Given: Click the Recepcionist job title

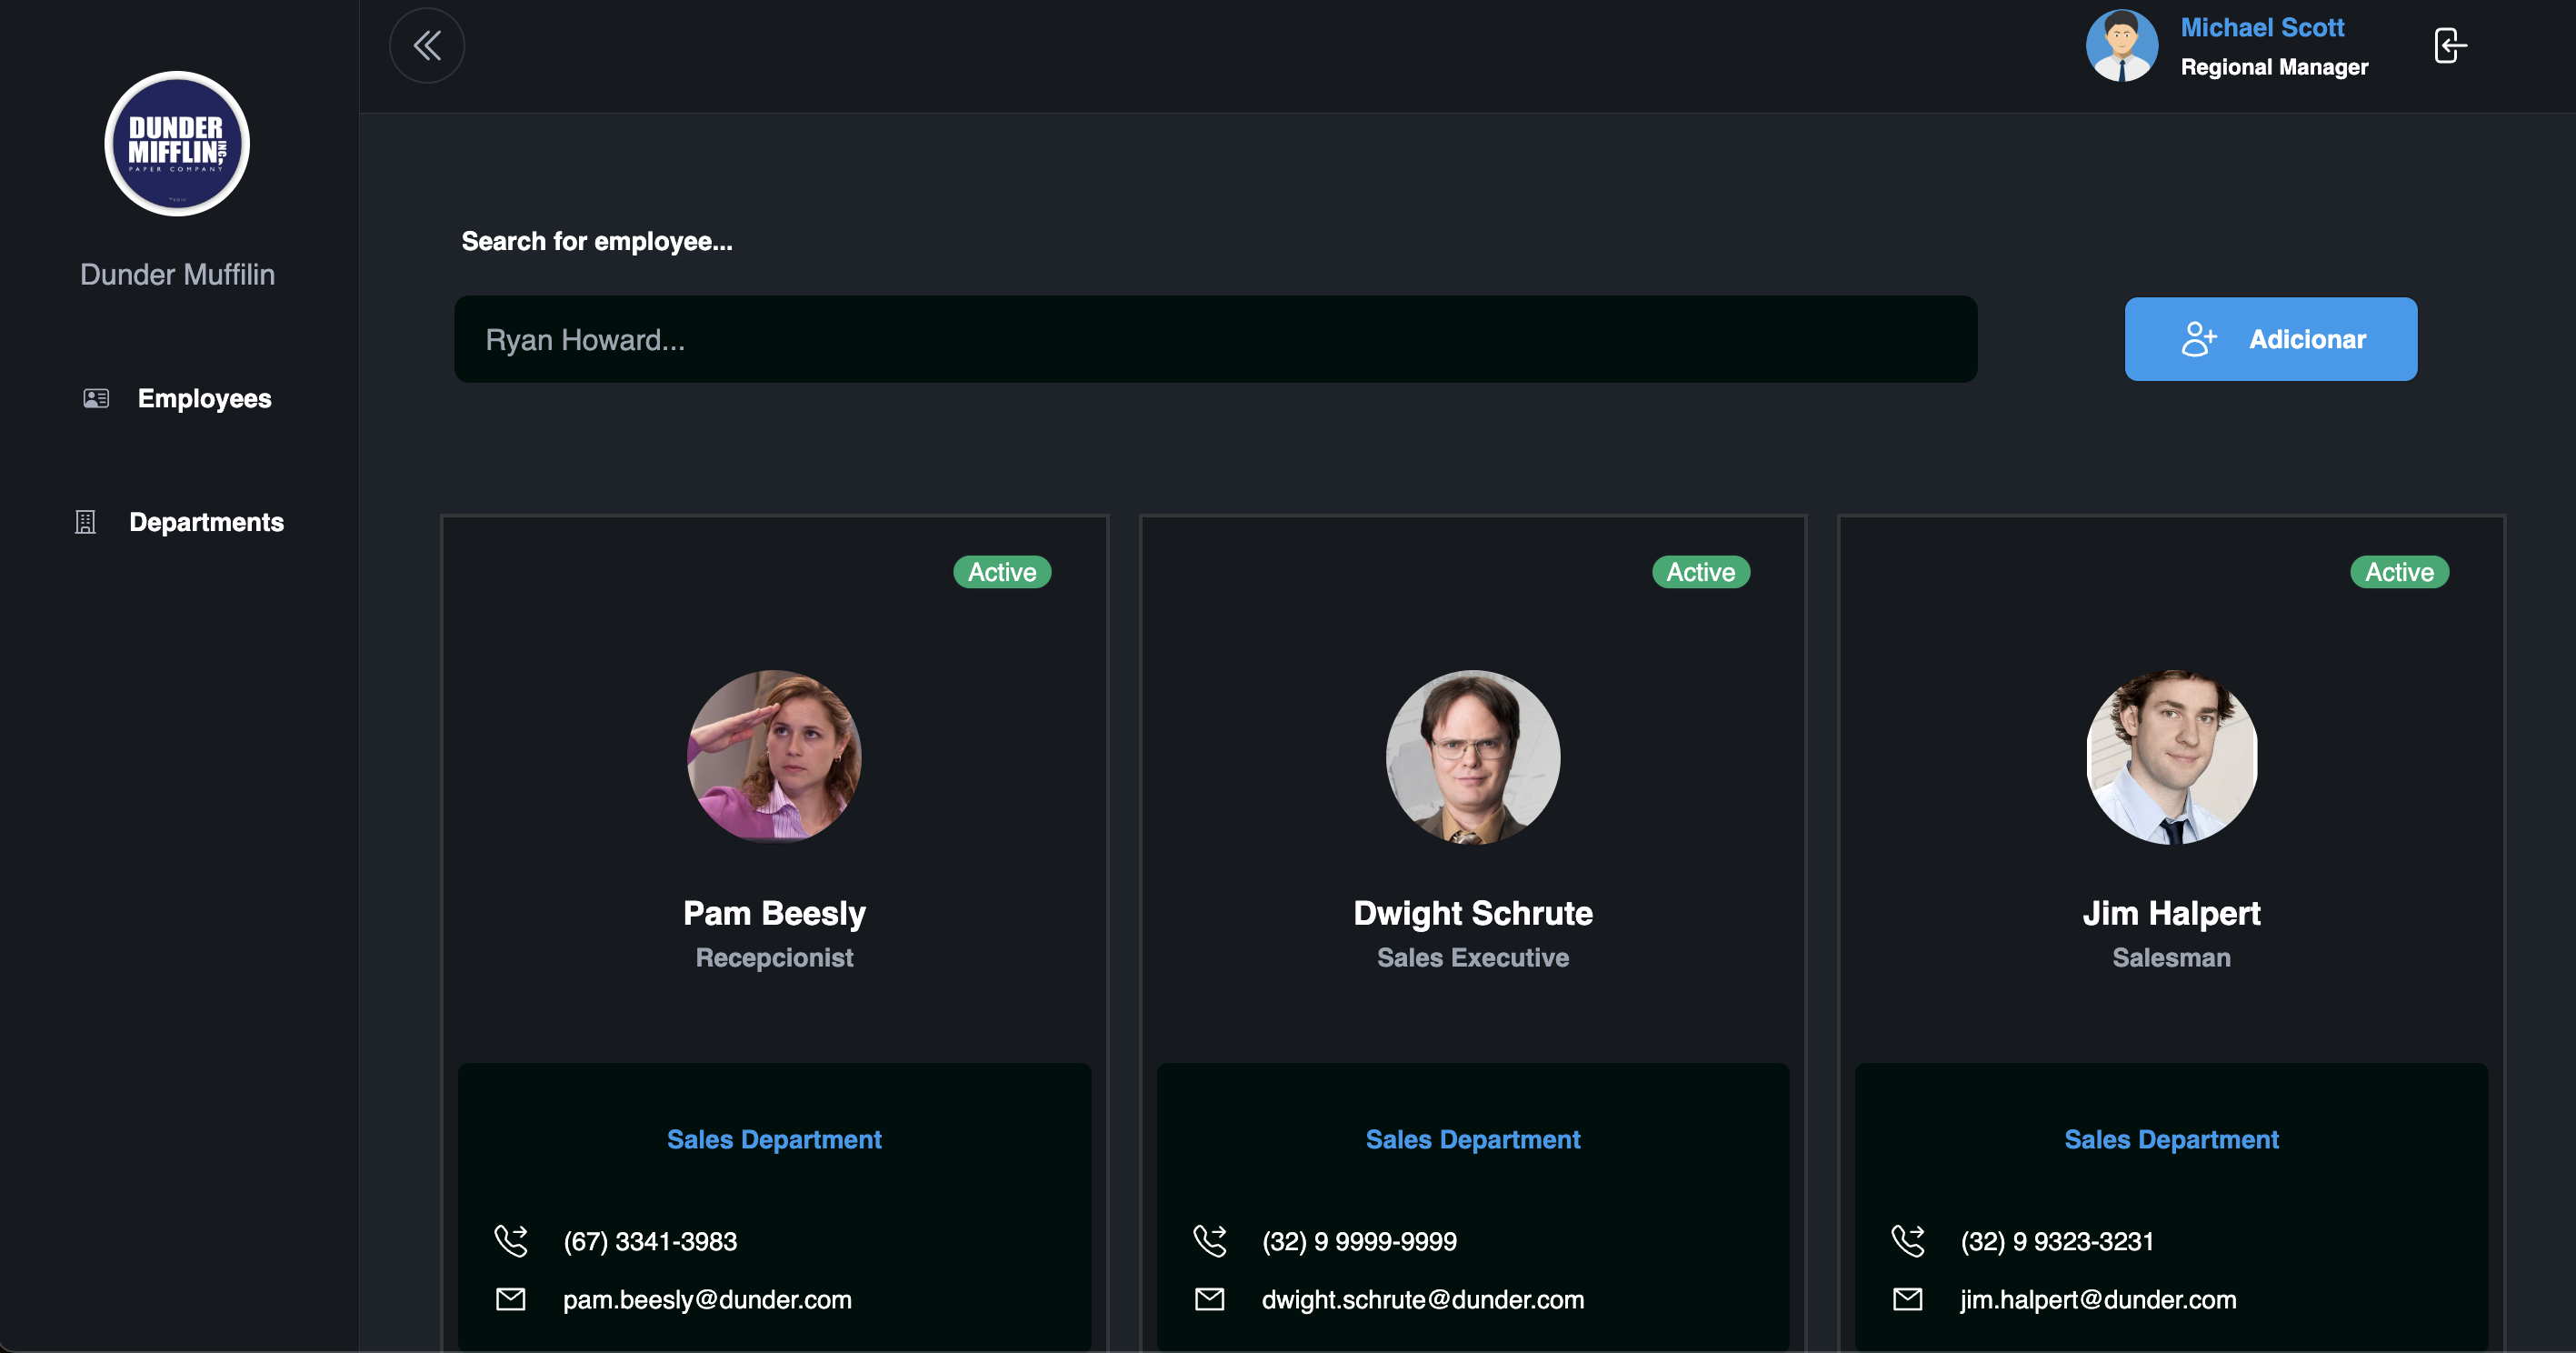Looking at the screenshot, I should click(x=774, y=957).
